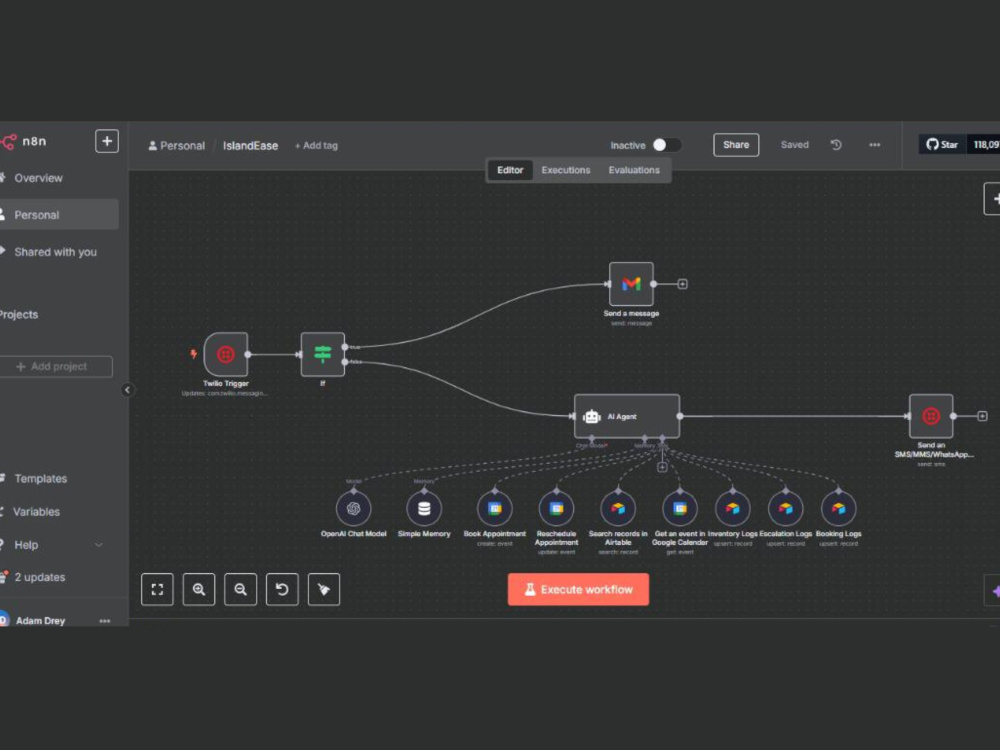Open the OpenAI Chat Model node
Viewport: 1000px width, 750px height.
click(353, 508)
